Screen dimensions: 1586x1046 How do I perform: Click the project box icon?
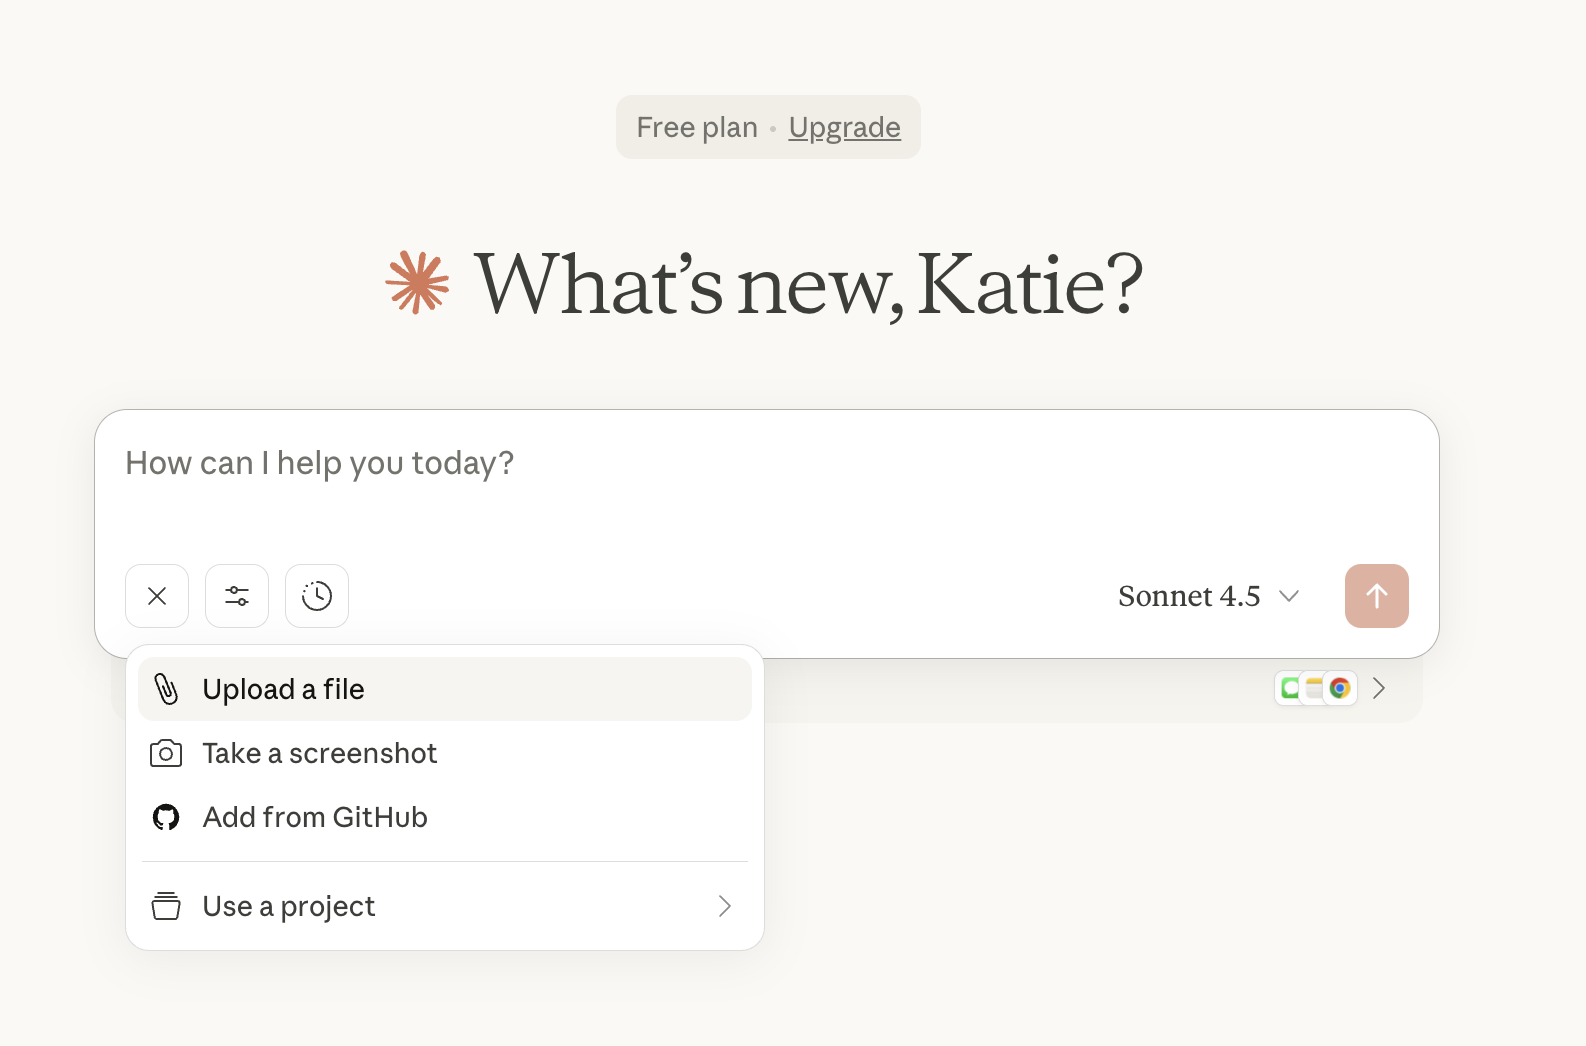pos(166,906)
